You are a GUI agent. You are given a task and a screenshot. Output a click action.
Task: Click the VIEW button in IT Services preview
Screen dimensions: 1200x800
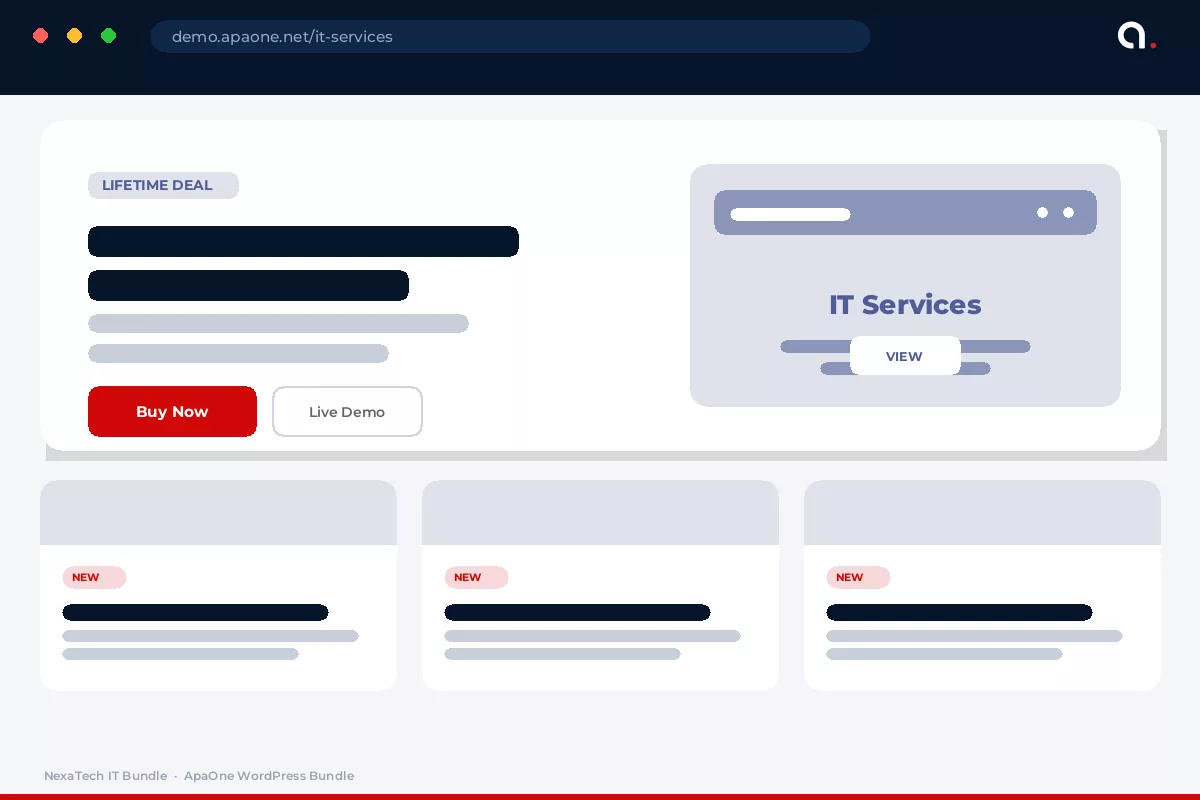pos(905,356)
